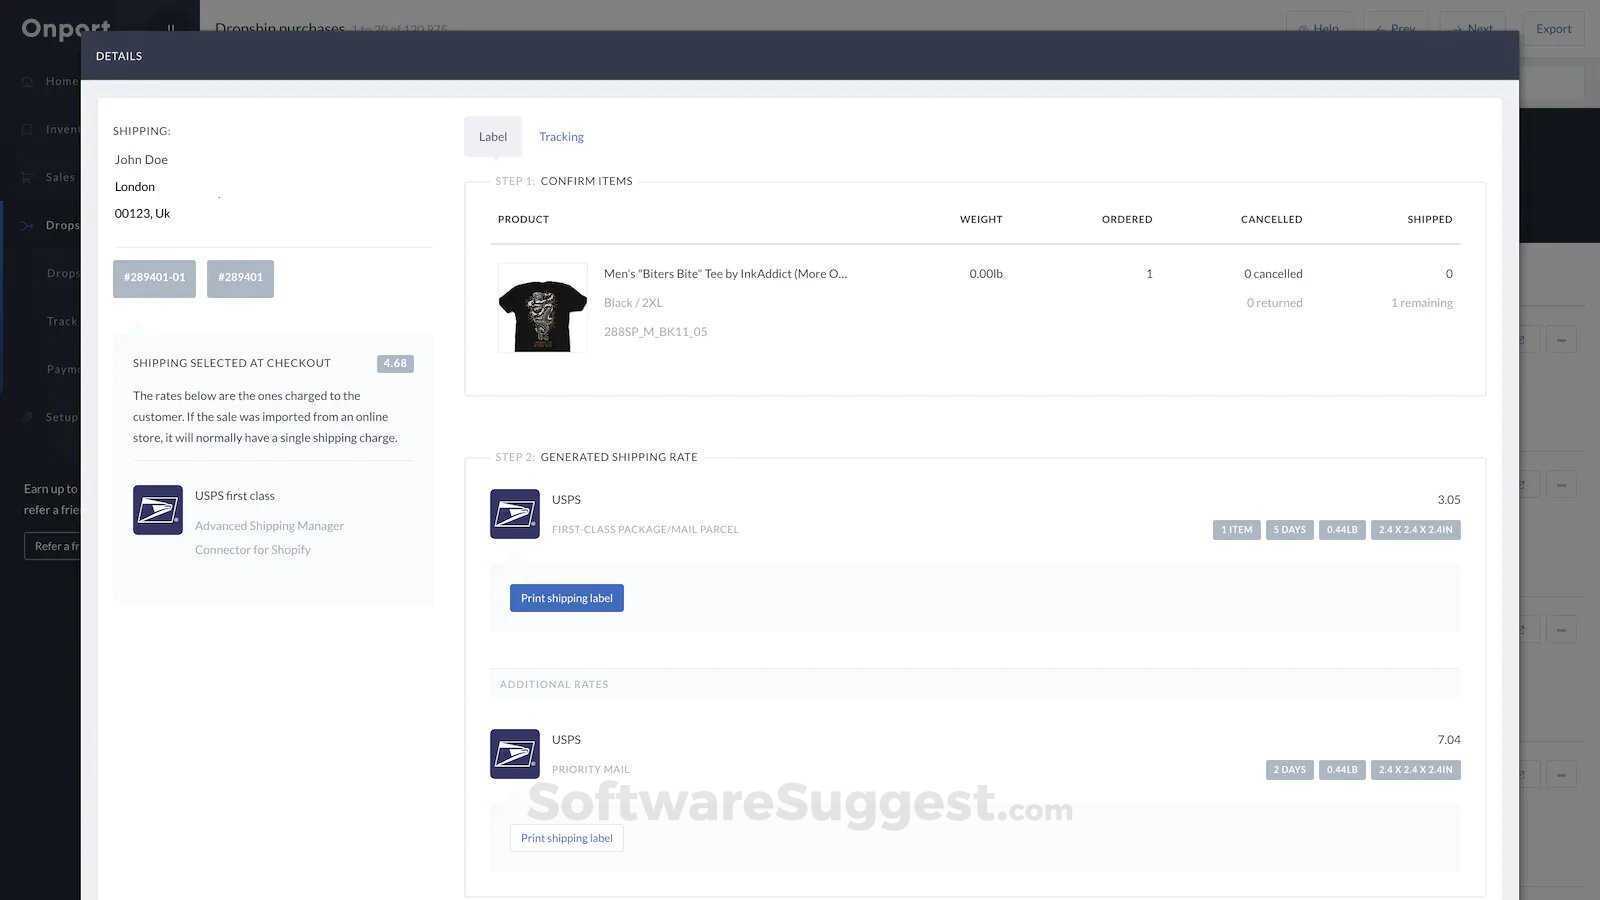Switch to the Tracking tab
1600x900 pixels.
561,136
